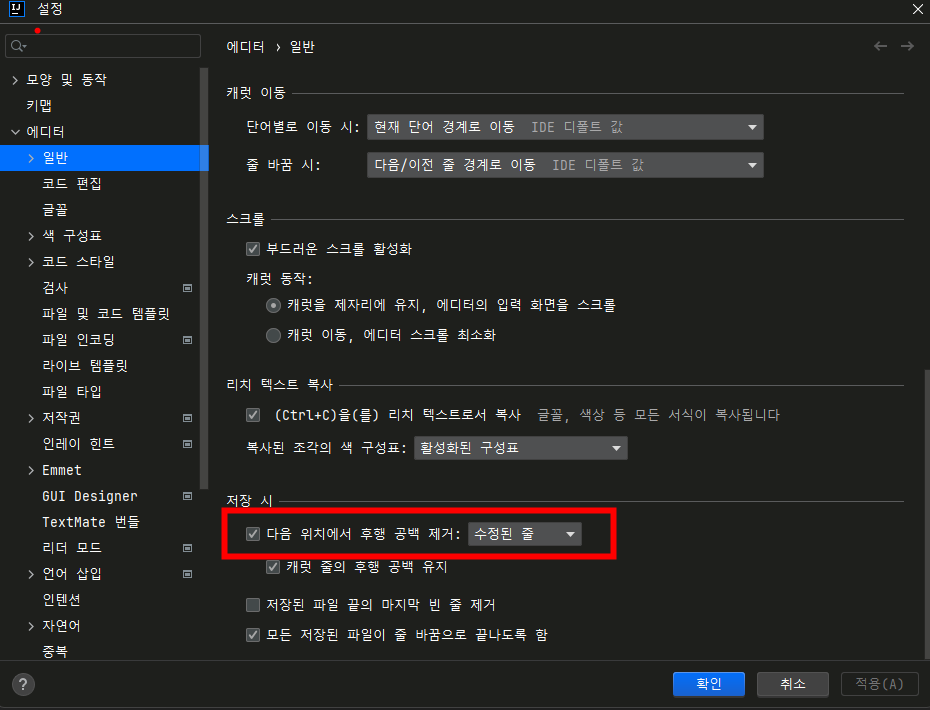Open the 수정된 줄 trailing-space dropdown

tap(524, 535)
